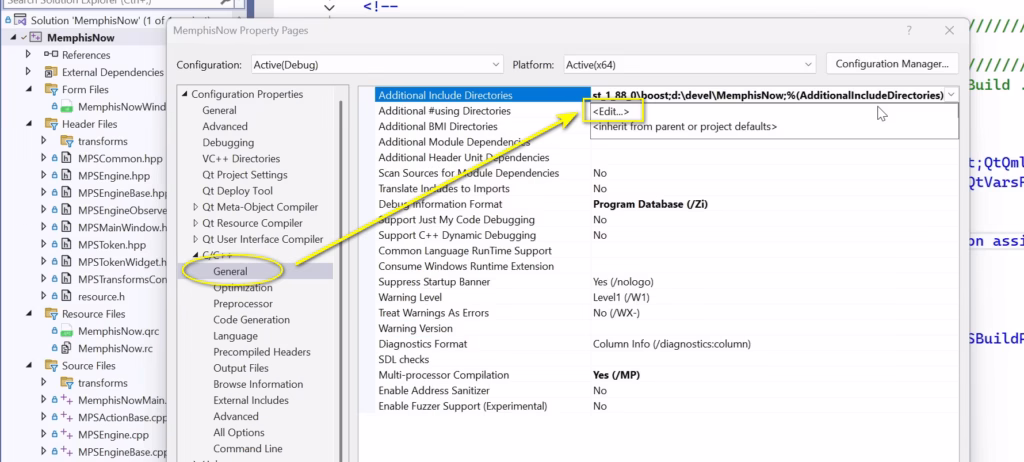This screenshot has height=462, width=1024.
Task: Collapse the Header Files folder
Action: [x=28, y=124]
